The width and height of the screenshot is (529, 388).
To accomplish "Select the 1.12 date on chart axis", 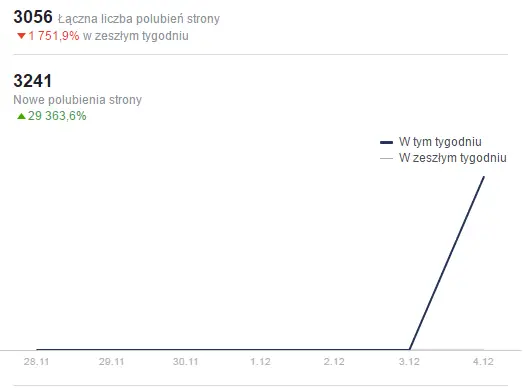I will (x=260, y=362).
